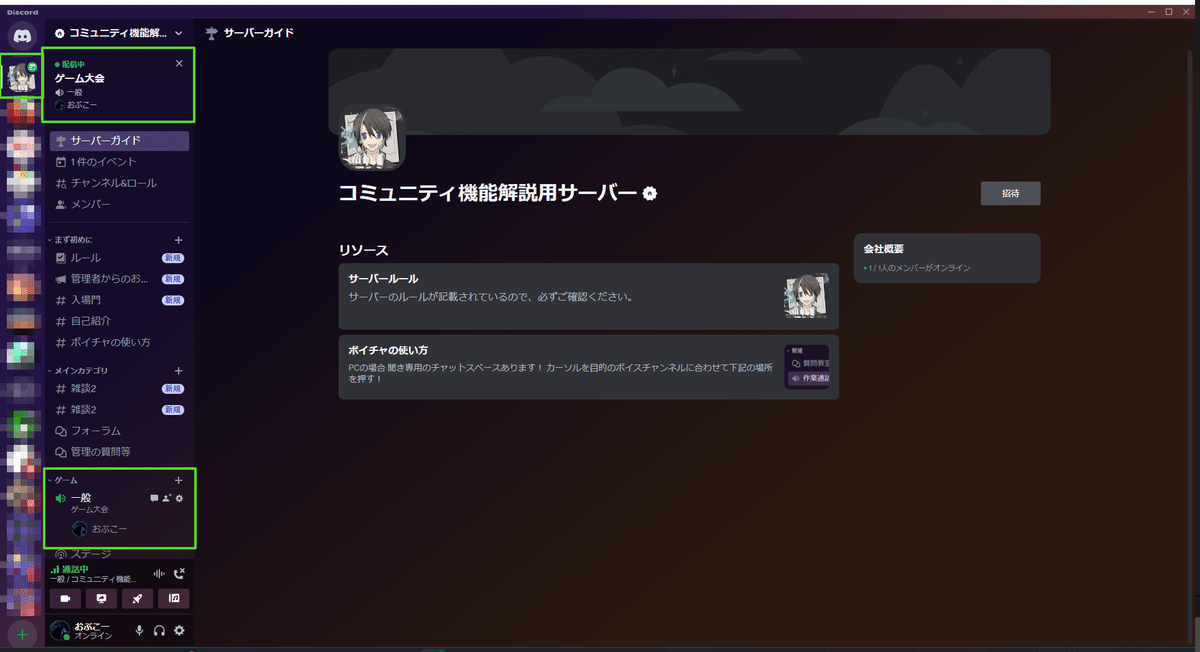Click thumbnail on サーバールール card
Screen dimensions: 1200x652
[806, 297]
